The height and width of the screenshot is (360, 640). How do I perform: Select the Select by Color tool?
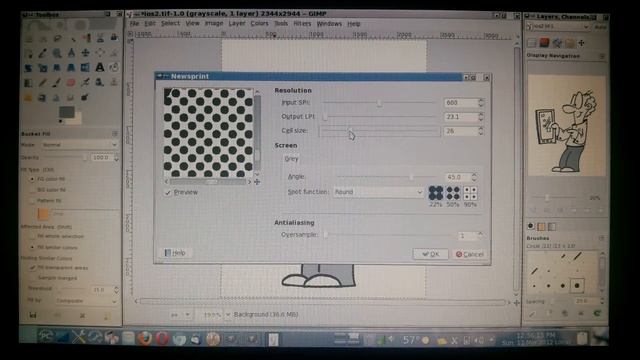(x=86, y=38)
